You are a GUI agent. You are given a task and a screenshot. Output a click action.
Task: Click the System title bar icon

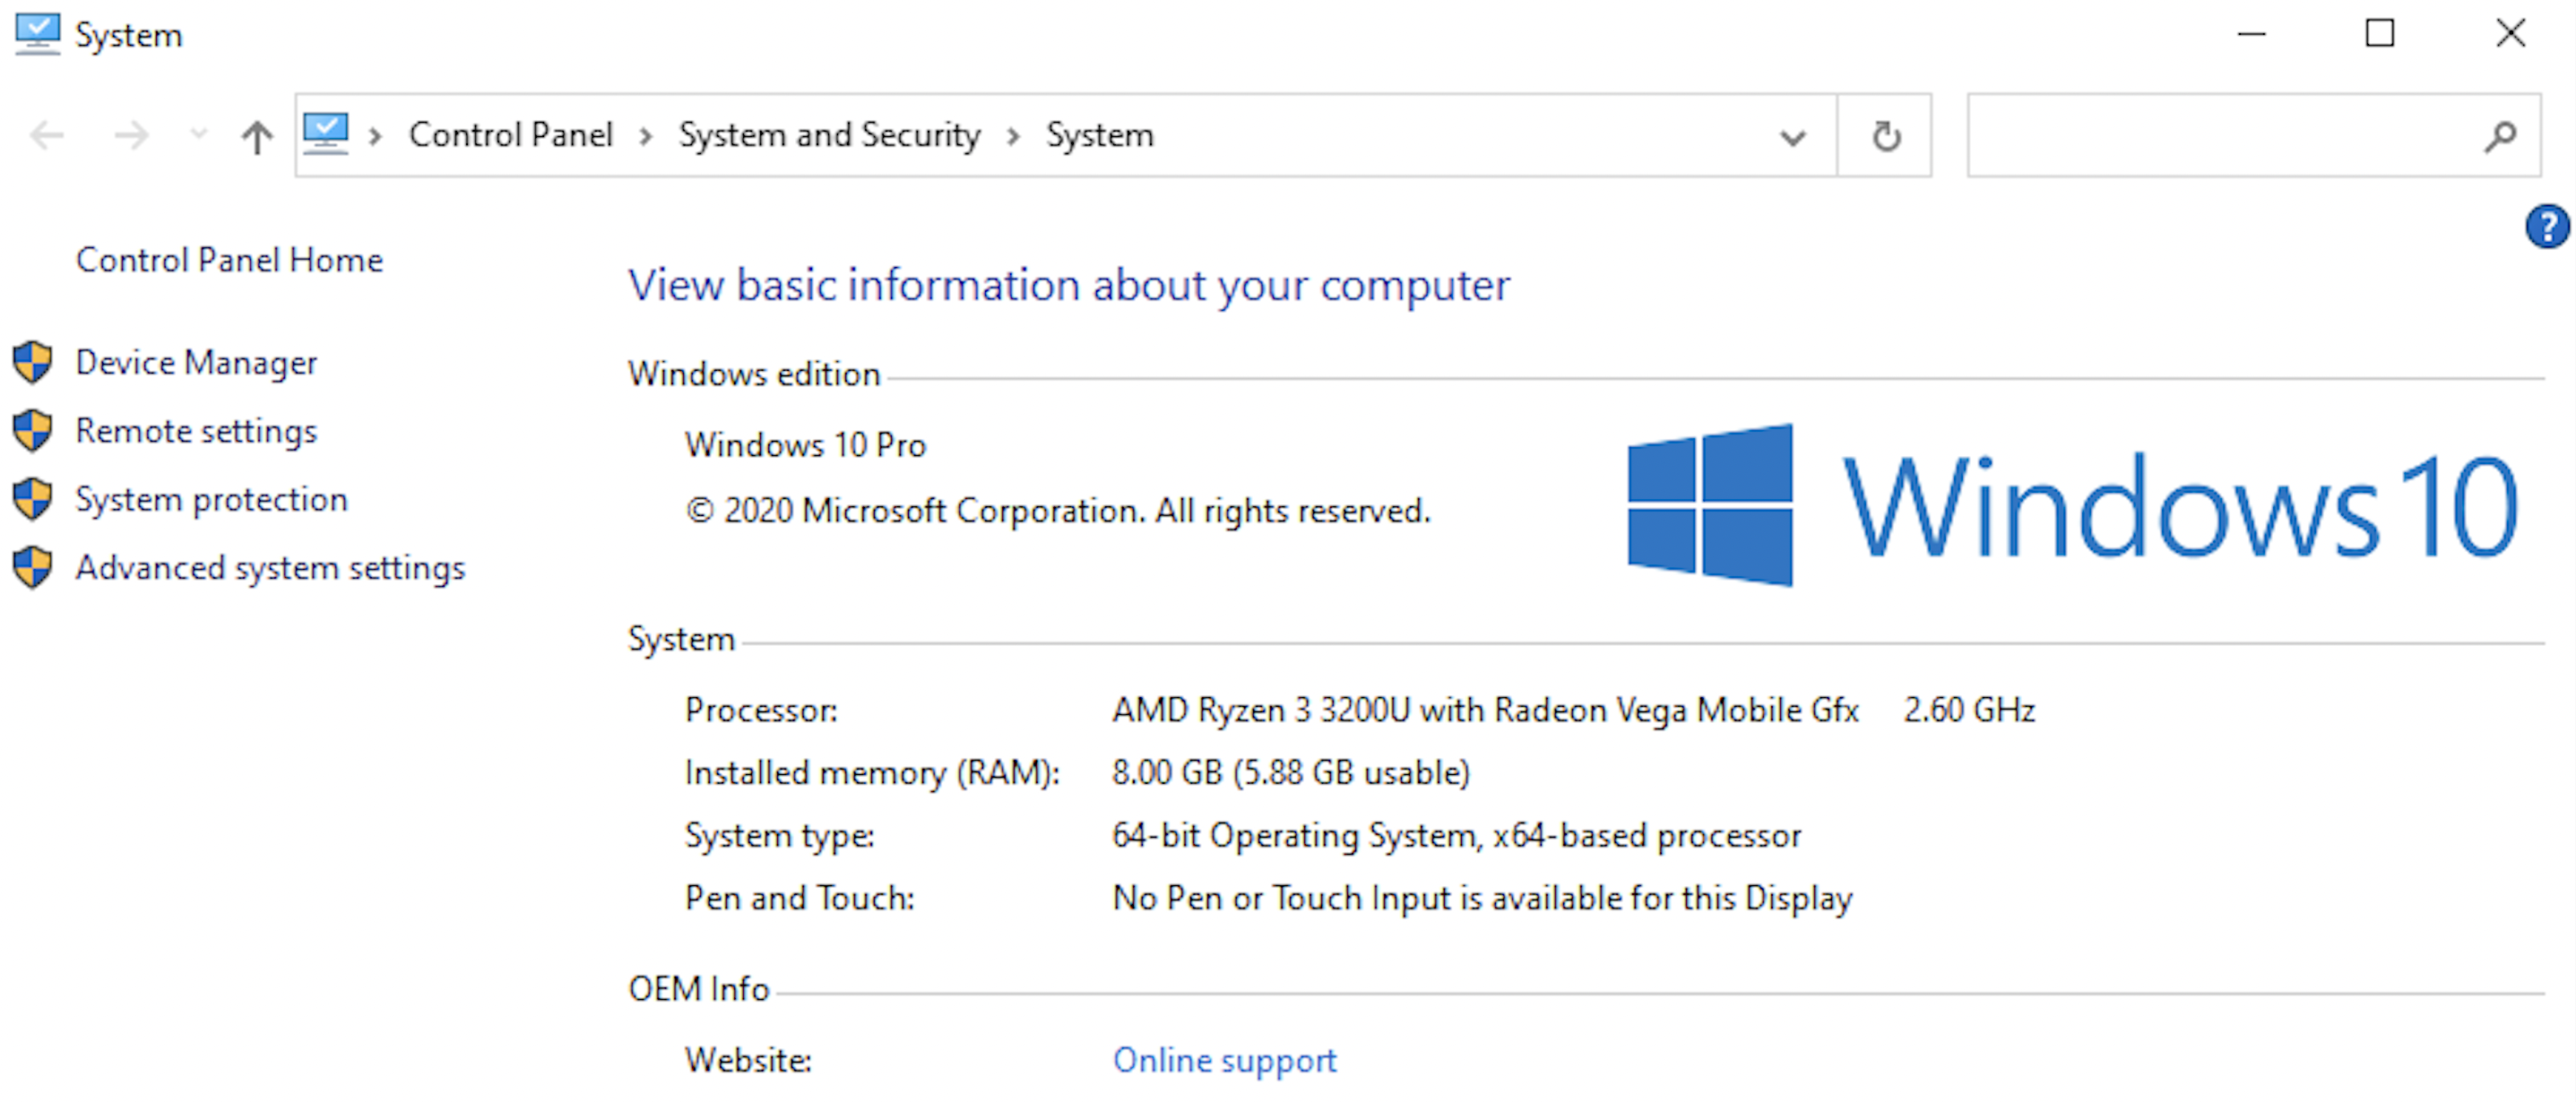tap(38, 34)
